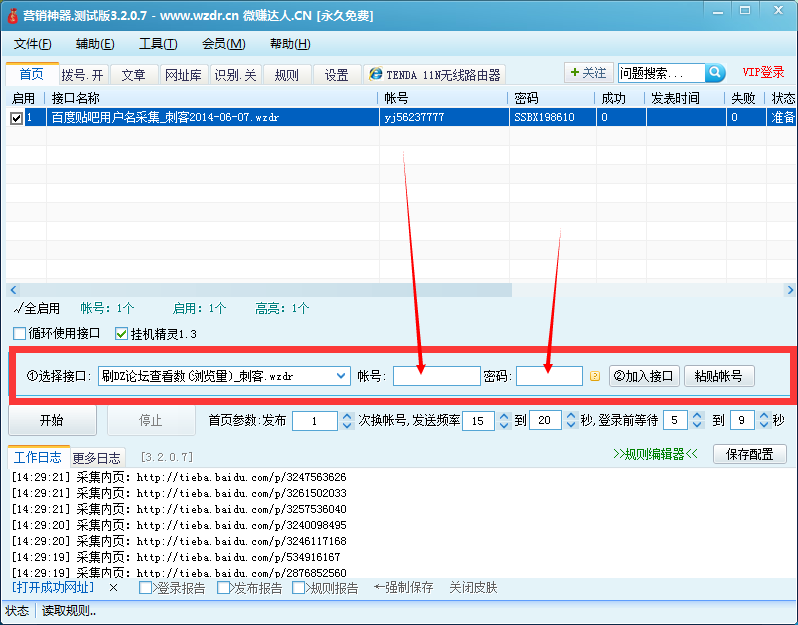Click the +关注 button
The height and width of the screenshot is (625, 798).
click(588, 73)
